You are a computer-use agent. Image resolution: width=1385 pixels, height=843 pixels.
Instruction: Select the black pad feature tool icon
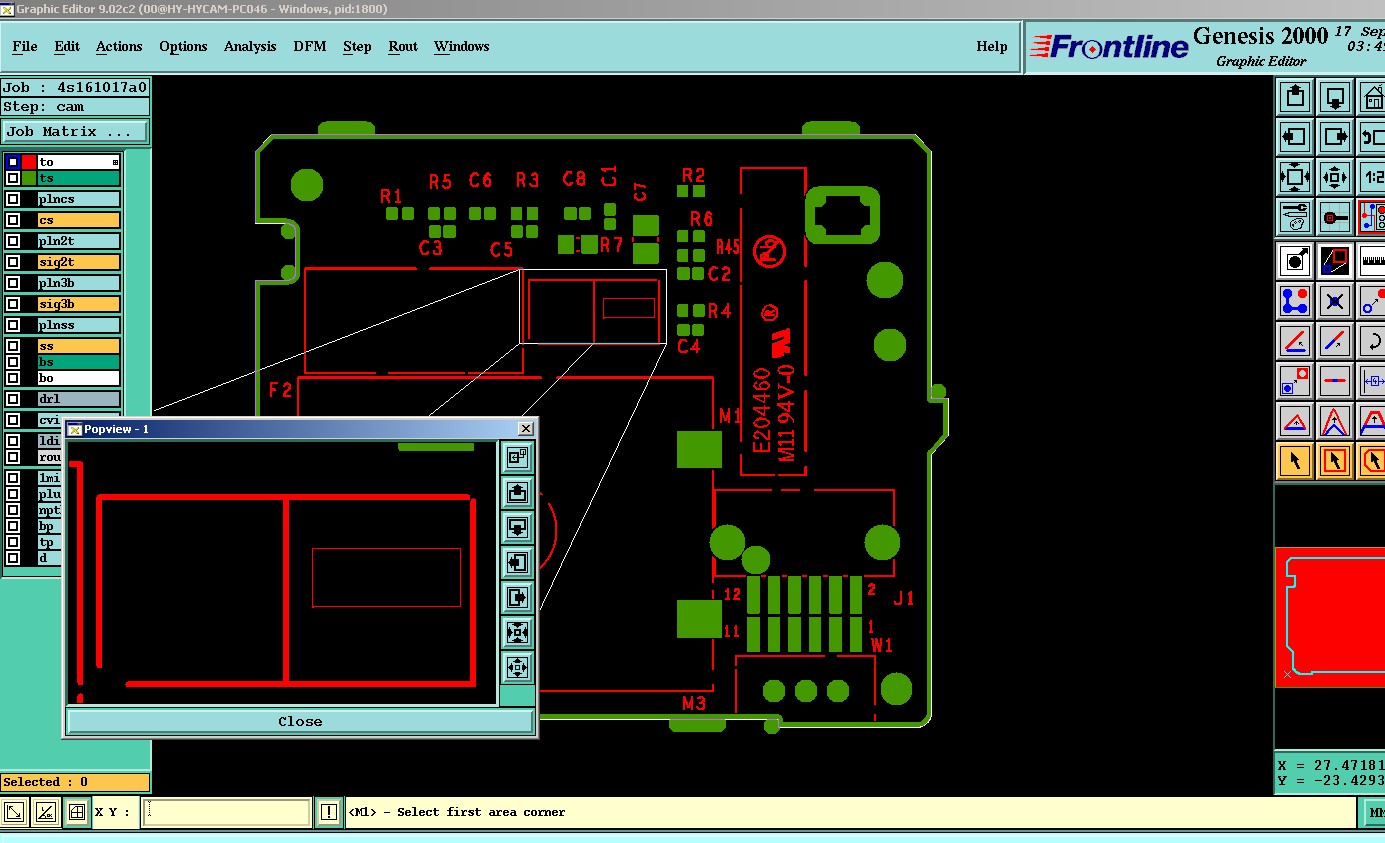click(1295, 261)
